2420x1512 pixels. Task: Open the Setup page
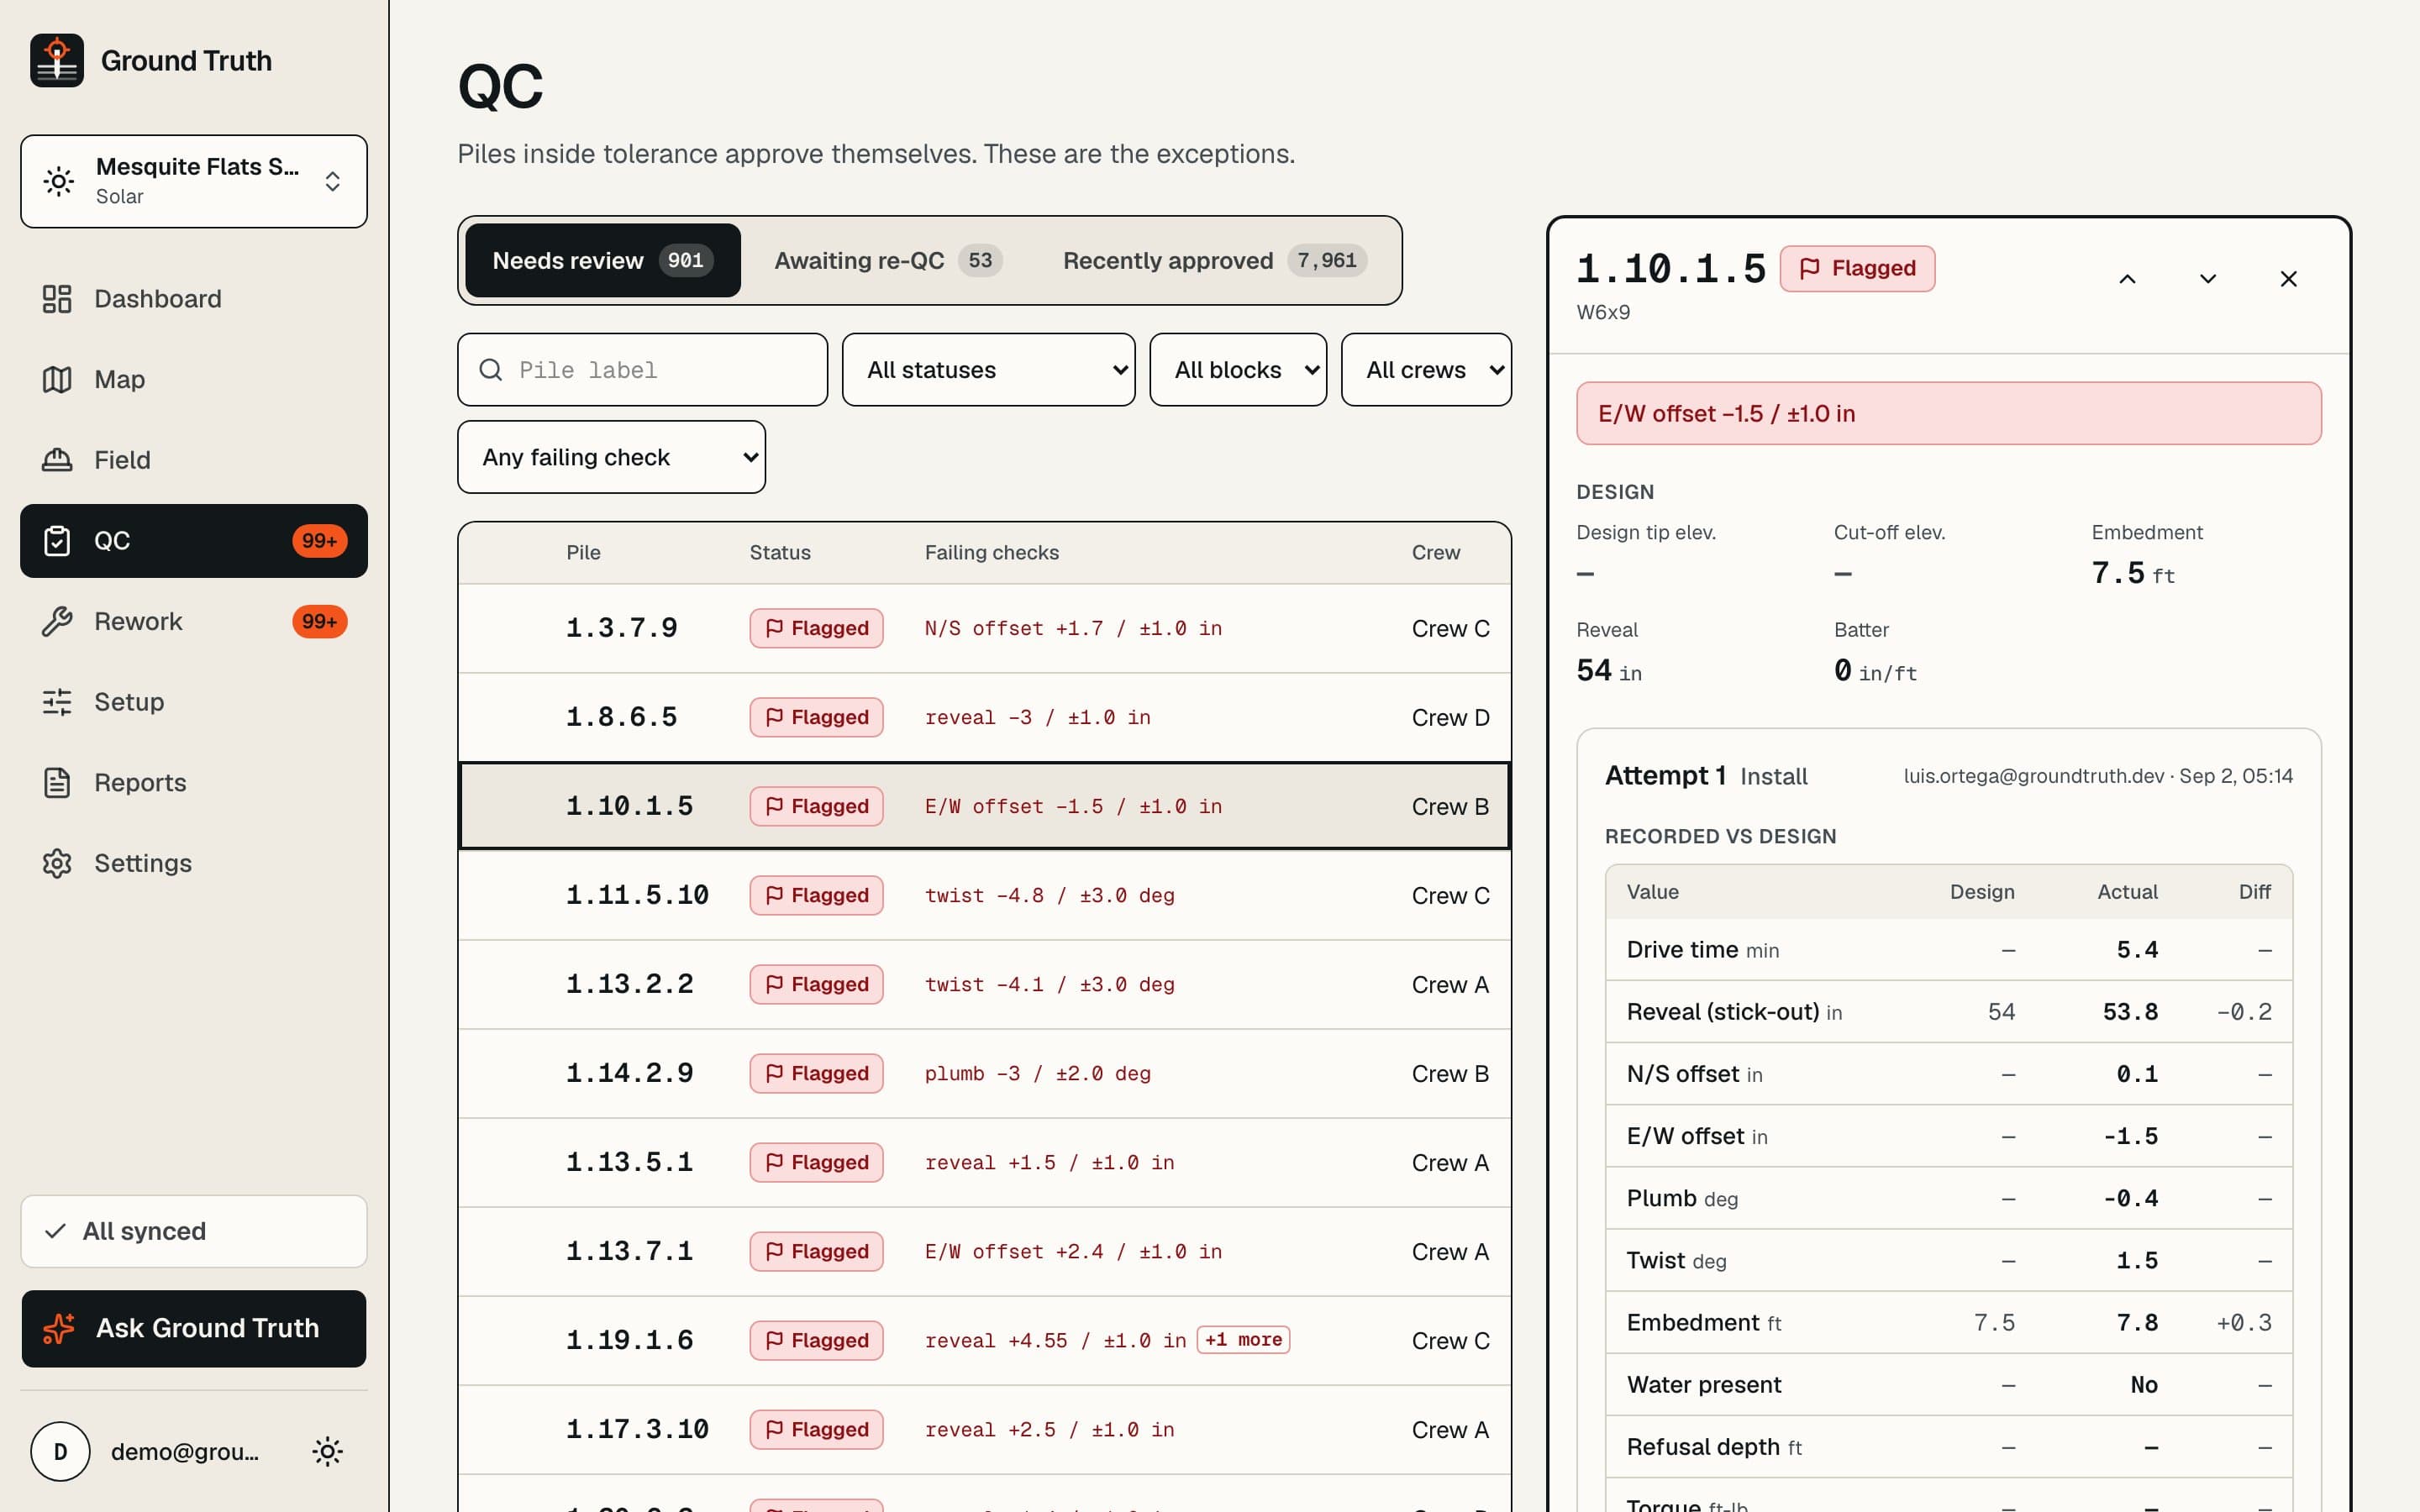pyautogui.click(x=194, y=702)
